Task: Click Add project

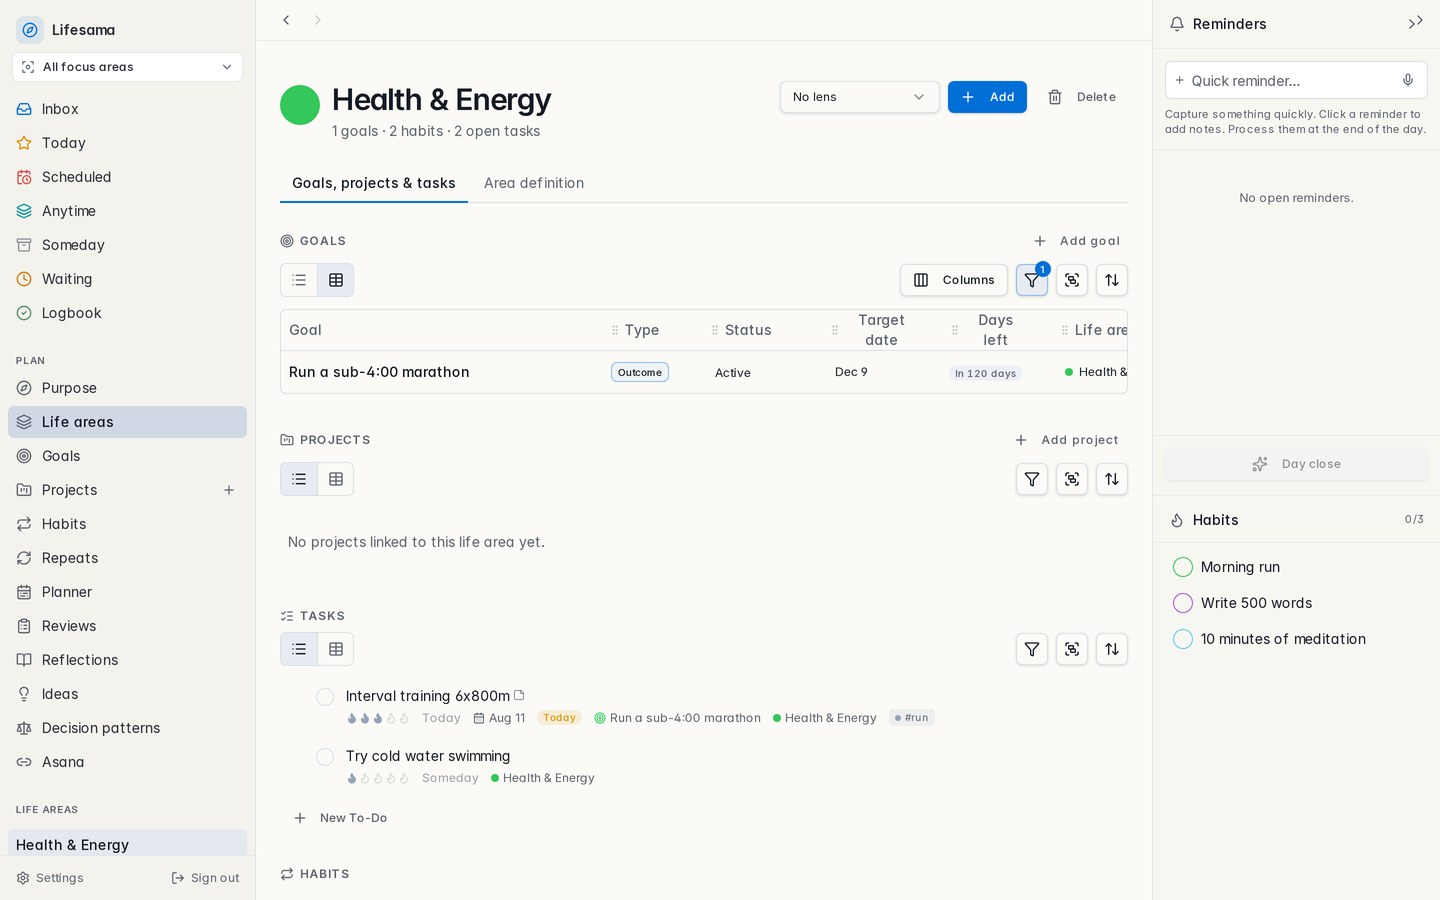Action: click(1067, 440)
